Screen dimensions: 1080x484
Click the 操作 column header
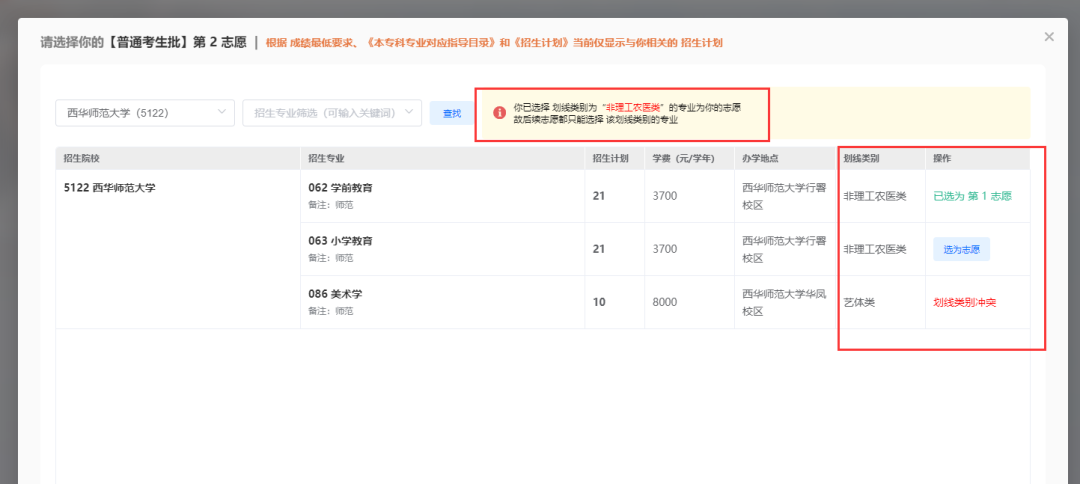(x=942, y=158)
